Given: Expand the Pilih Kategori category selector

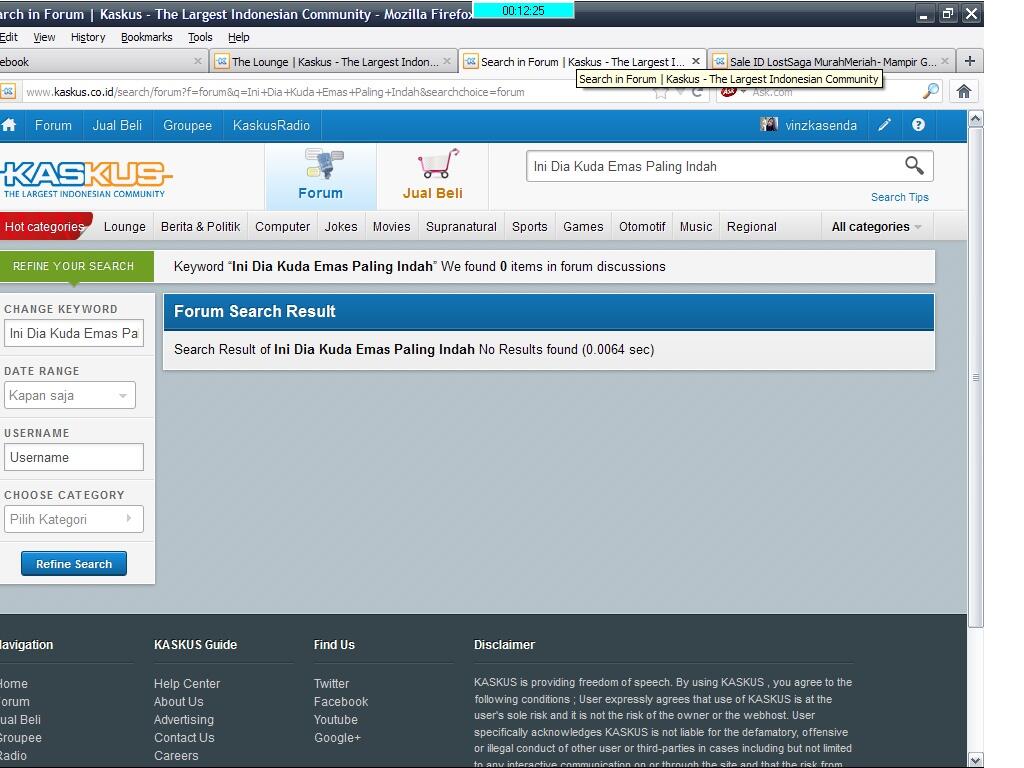Looking at the screenshot, I should (x=74, y=519).
